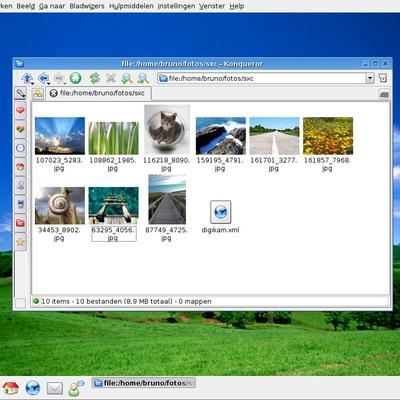Open the Help menu
This screenshot has width=400, height=400.
(x=237, y=6)
